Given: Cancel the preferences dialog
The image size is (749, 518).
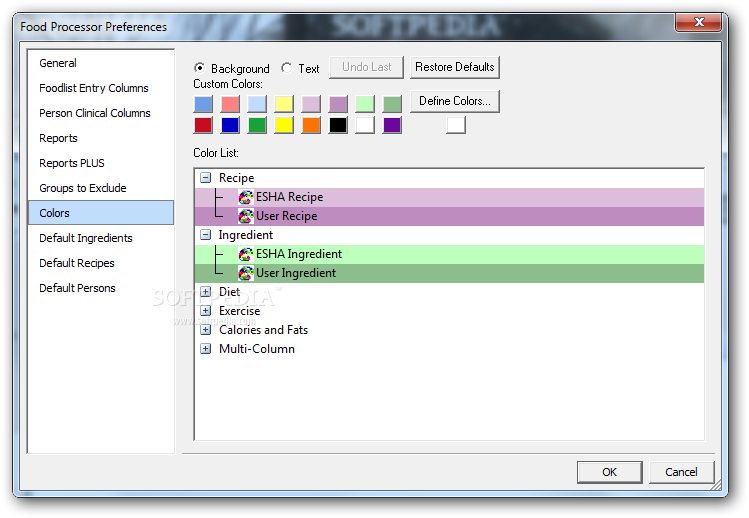Looking at the screenshot, I should (x=681, y=472).
